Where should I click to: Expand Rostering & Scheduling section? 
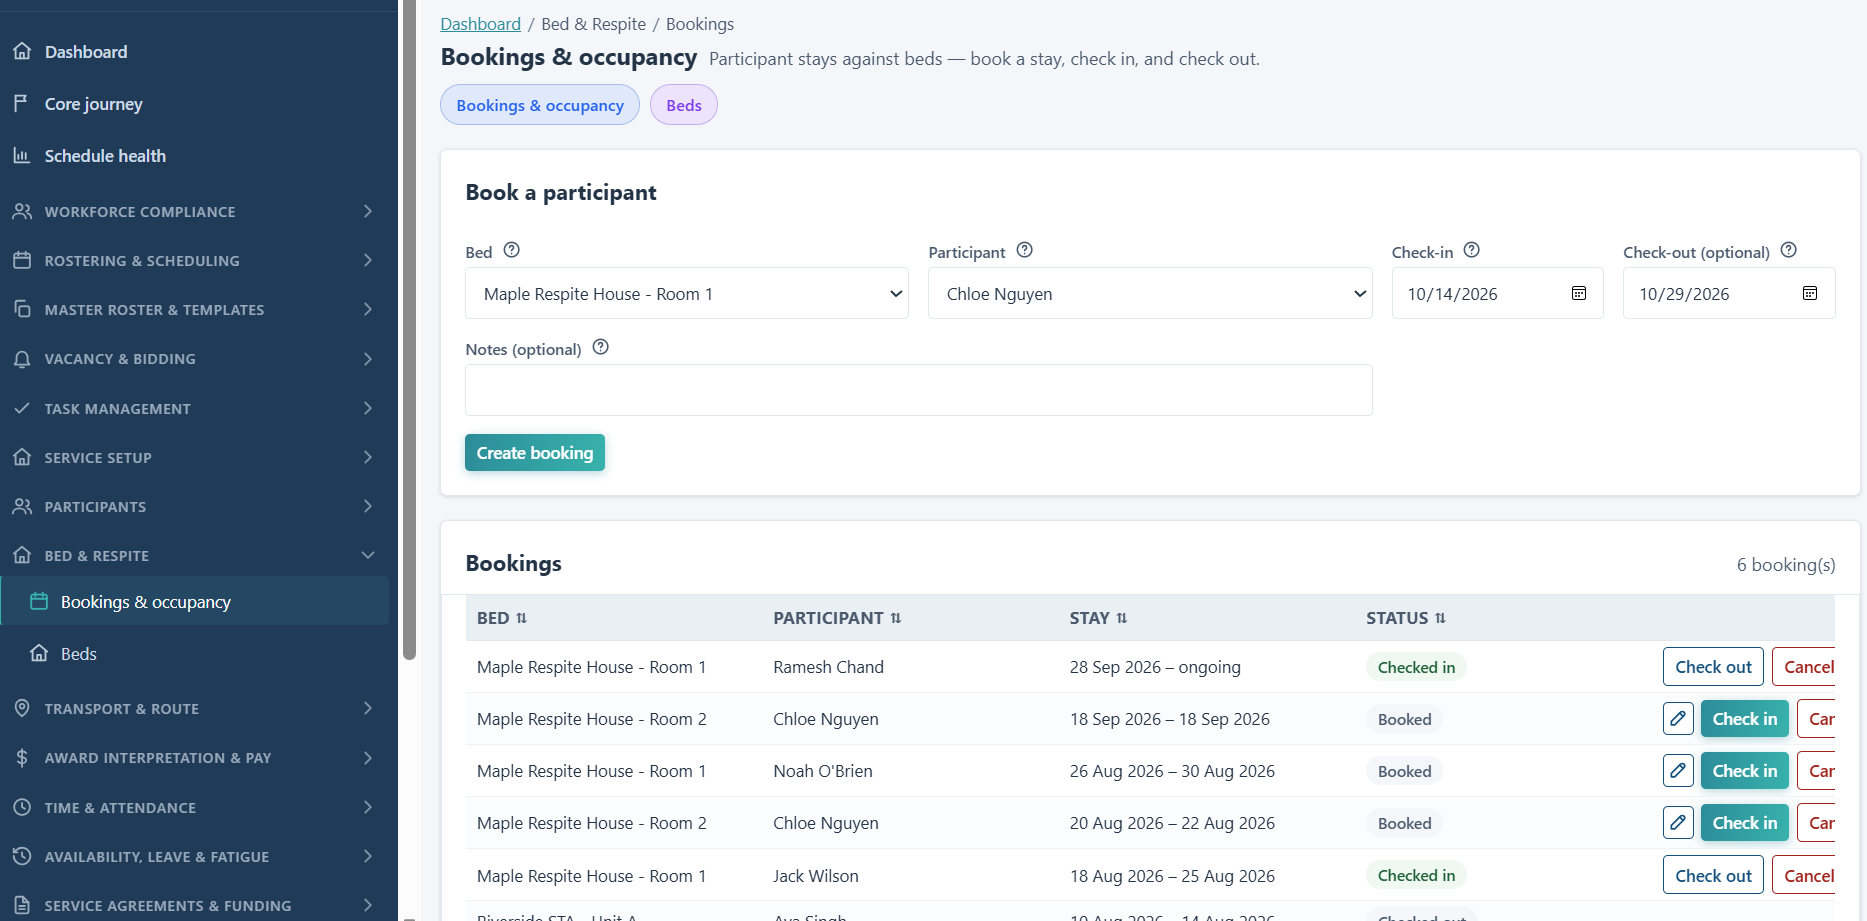click(194, 260)
